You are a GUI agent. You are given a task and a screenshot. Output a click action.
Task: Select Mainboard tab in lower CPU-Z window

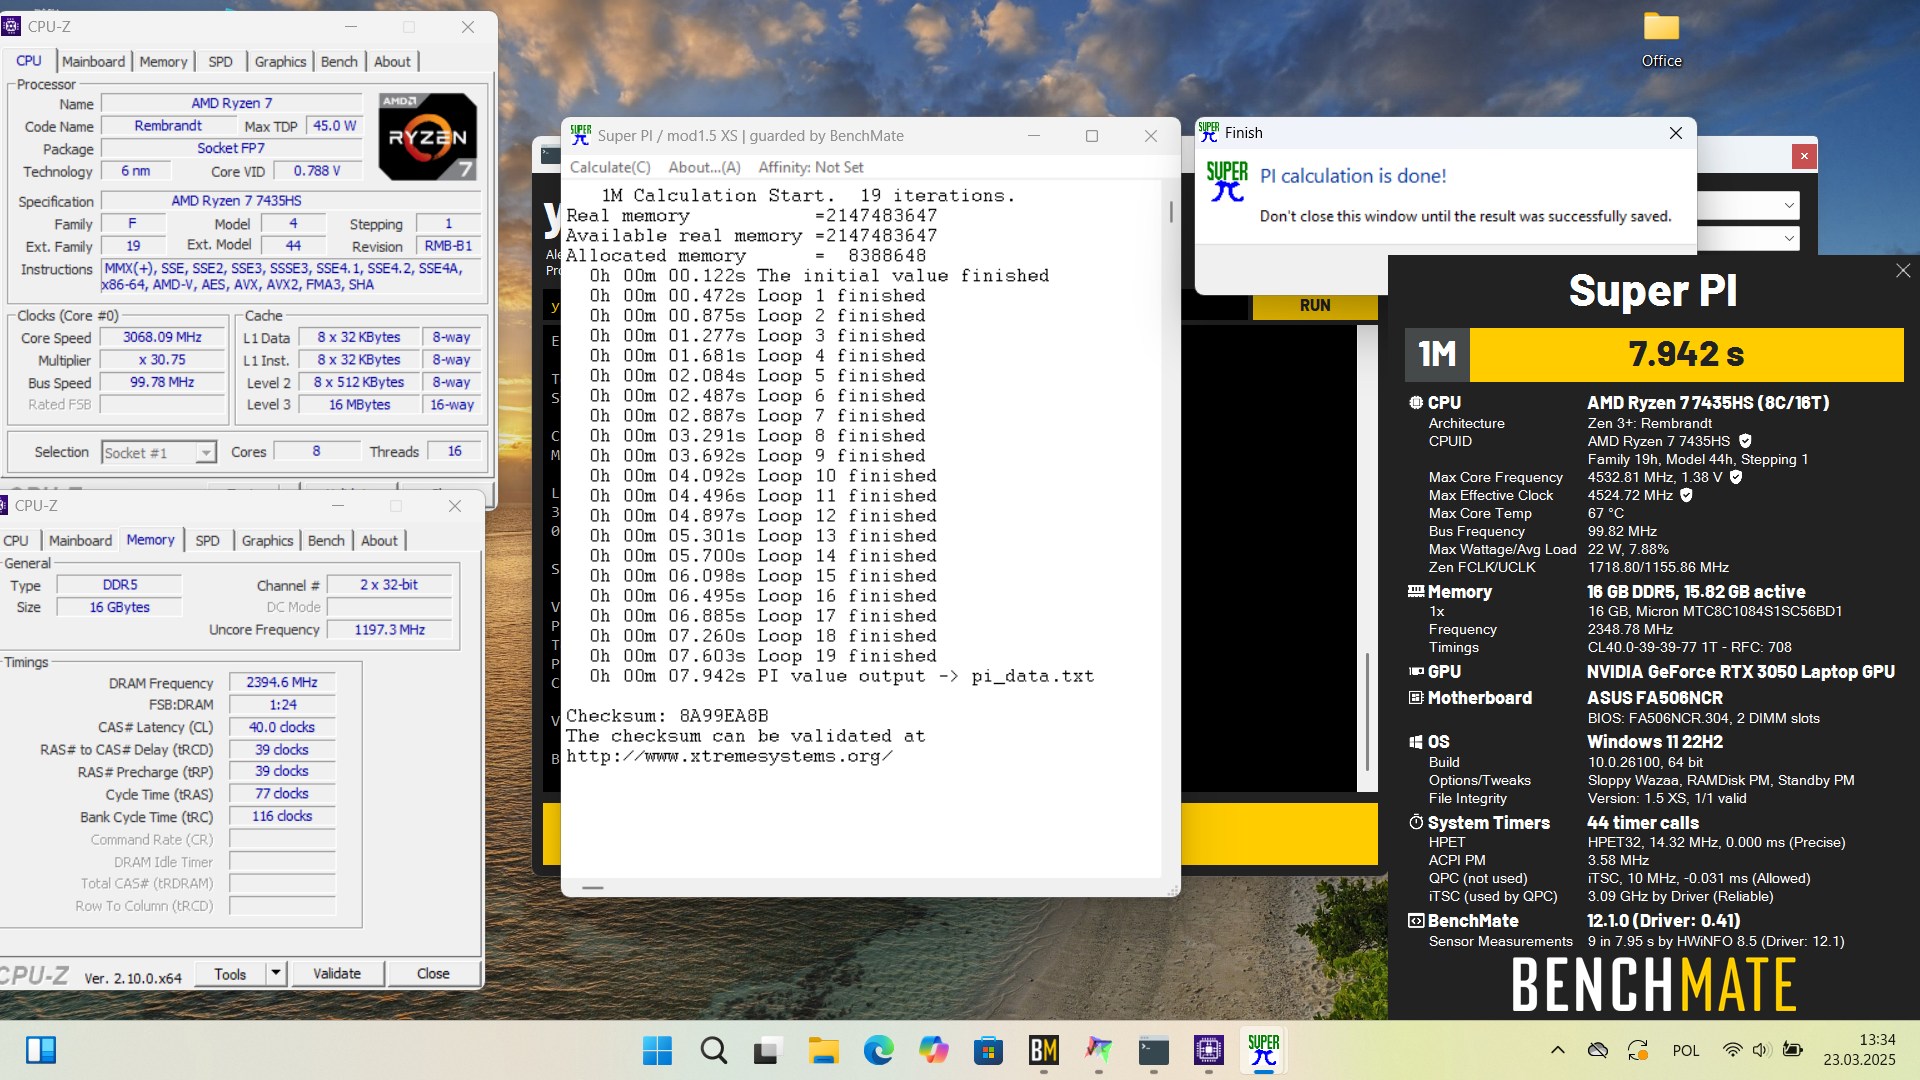(x=81, y=541)
